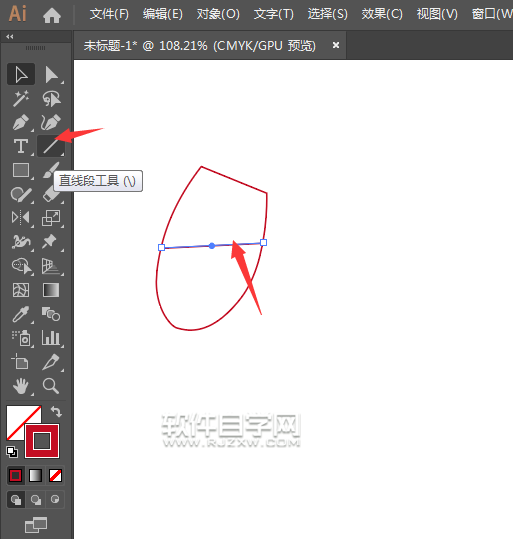Swap fill and stroke colors
Image resolution: width=513 pixels, height=539 pixels.
pyautogui.click(x=56, y=411)
